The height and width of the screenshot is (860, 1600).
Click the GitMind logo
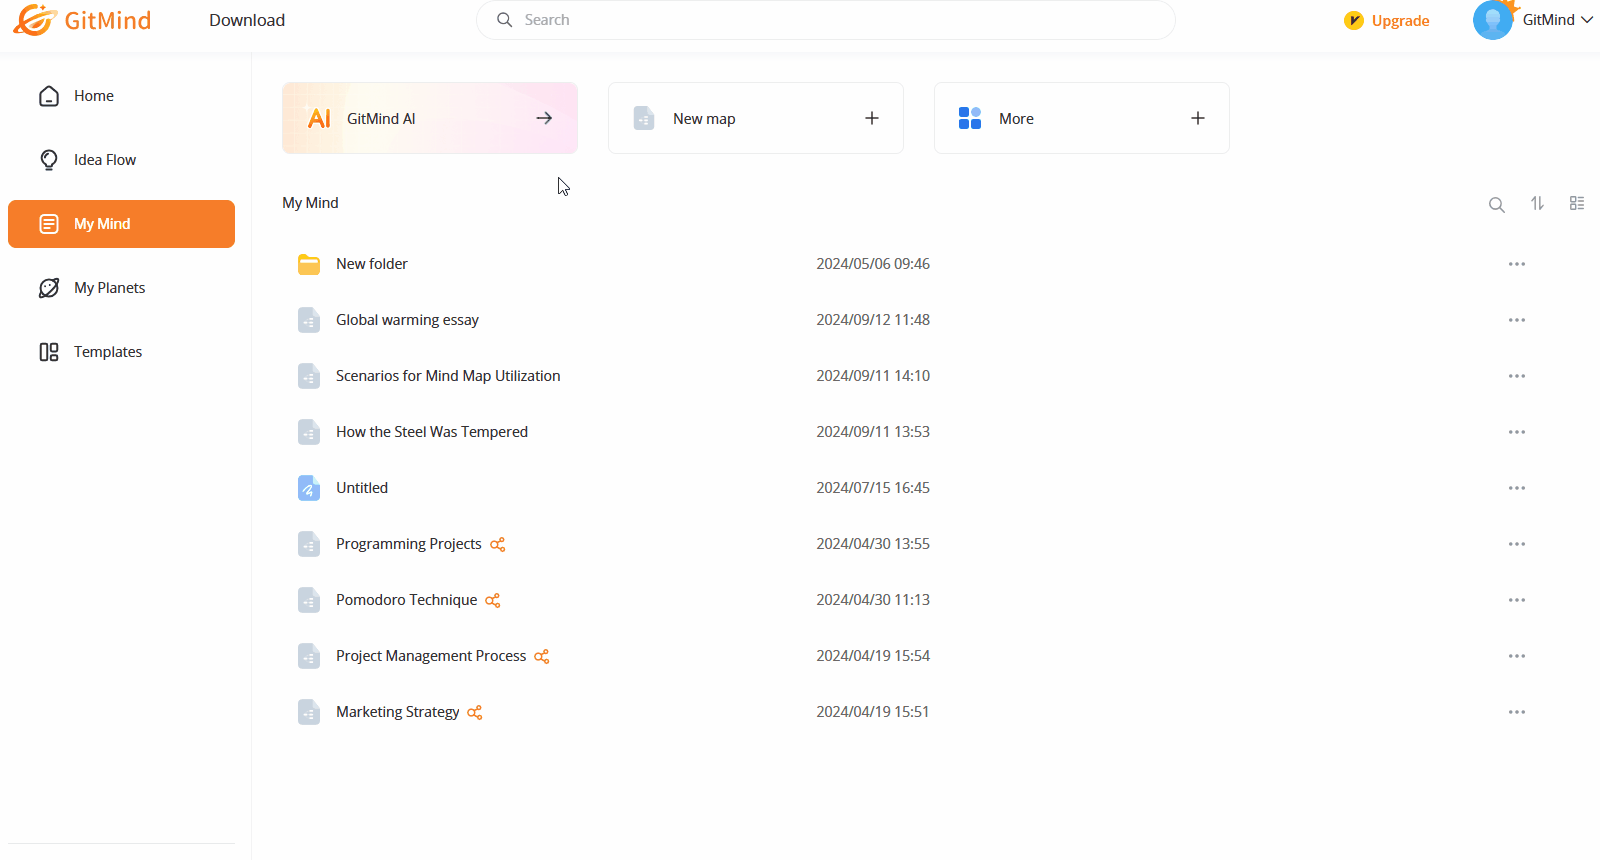click(82, 20)
